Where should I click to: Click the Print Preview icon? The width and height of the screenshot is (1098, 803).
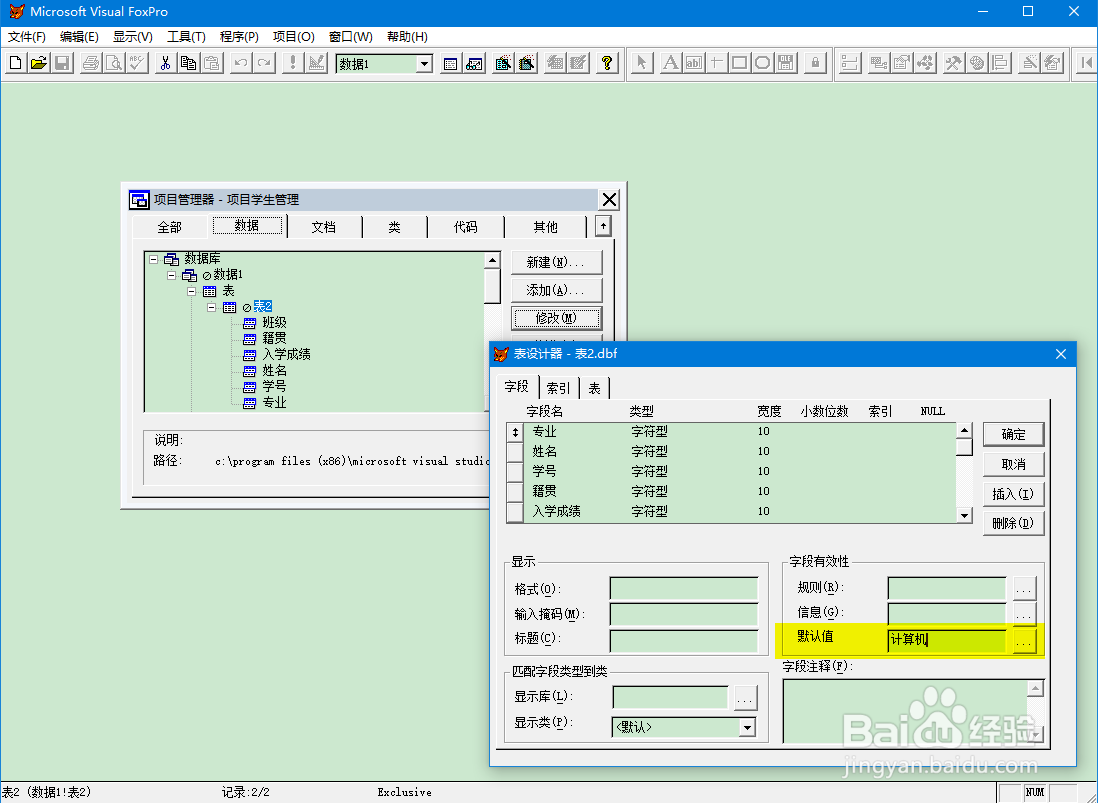[113, 63]
